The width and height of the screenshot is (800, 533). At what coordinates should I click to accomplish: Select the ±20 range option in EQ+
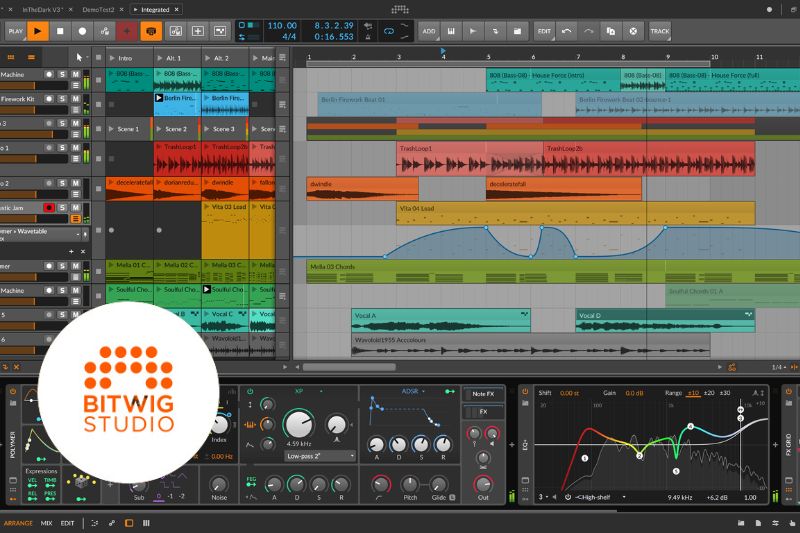pyautogui.click(x=708, y=393)
